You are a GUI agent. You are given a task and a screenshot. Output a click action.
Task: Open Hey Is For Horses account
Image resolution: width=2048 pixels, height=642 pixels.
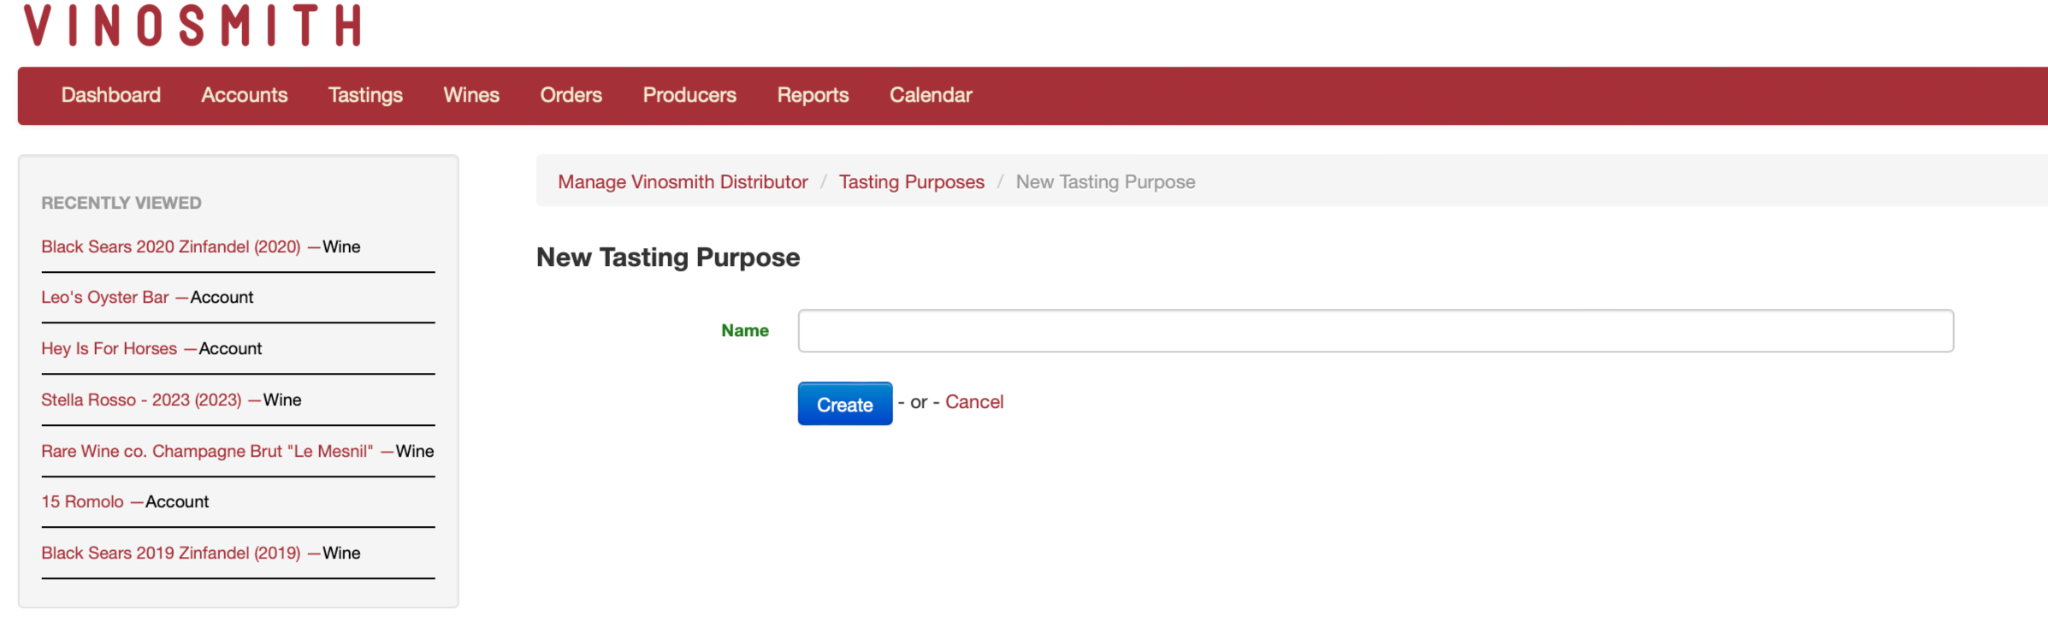click(x=109, y=349)
